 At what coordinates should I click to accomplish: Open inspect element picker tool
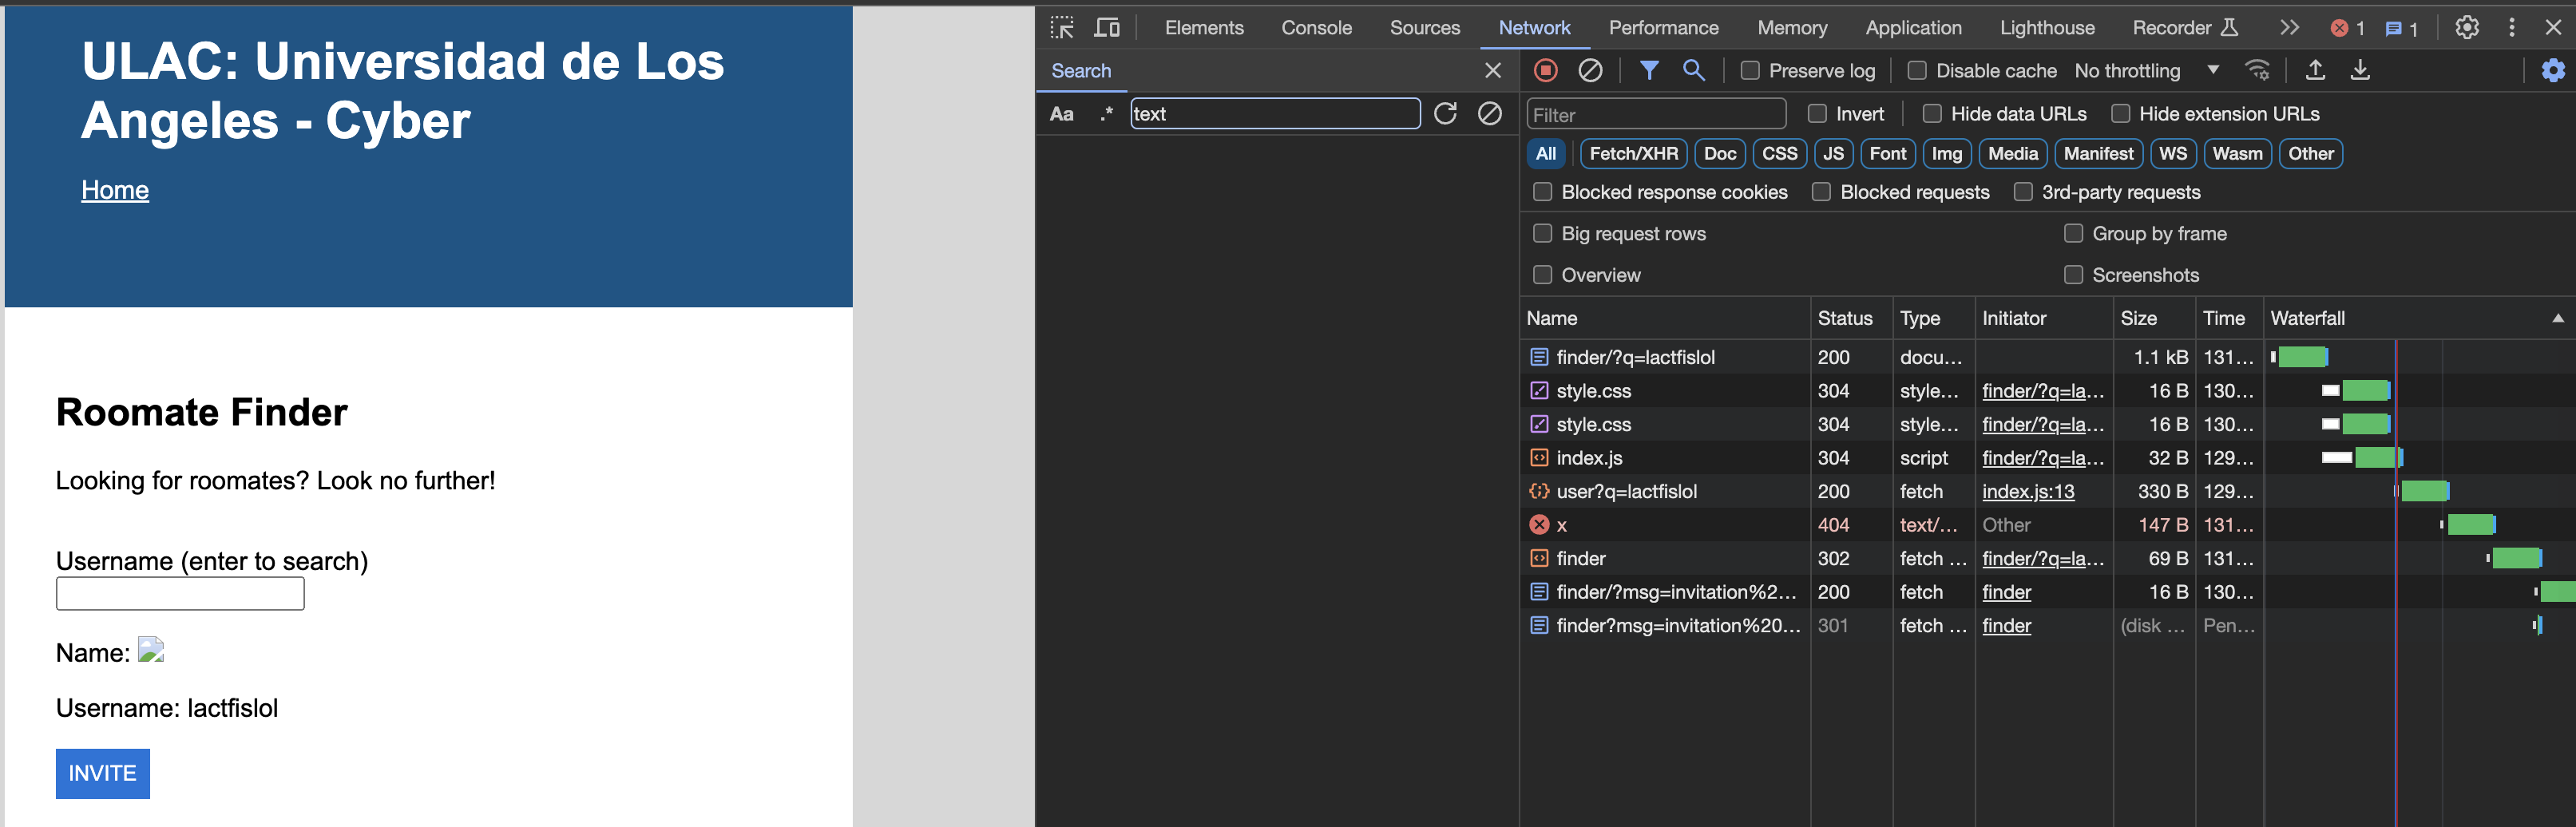point(1062,28)
